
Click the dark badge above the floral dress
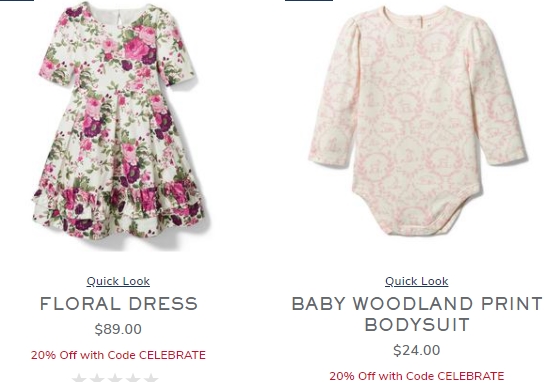point(17,0)
